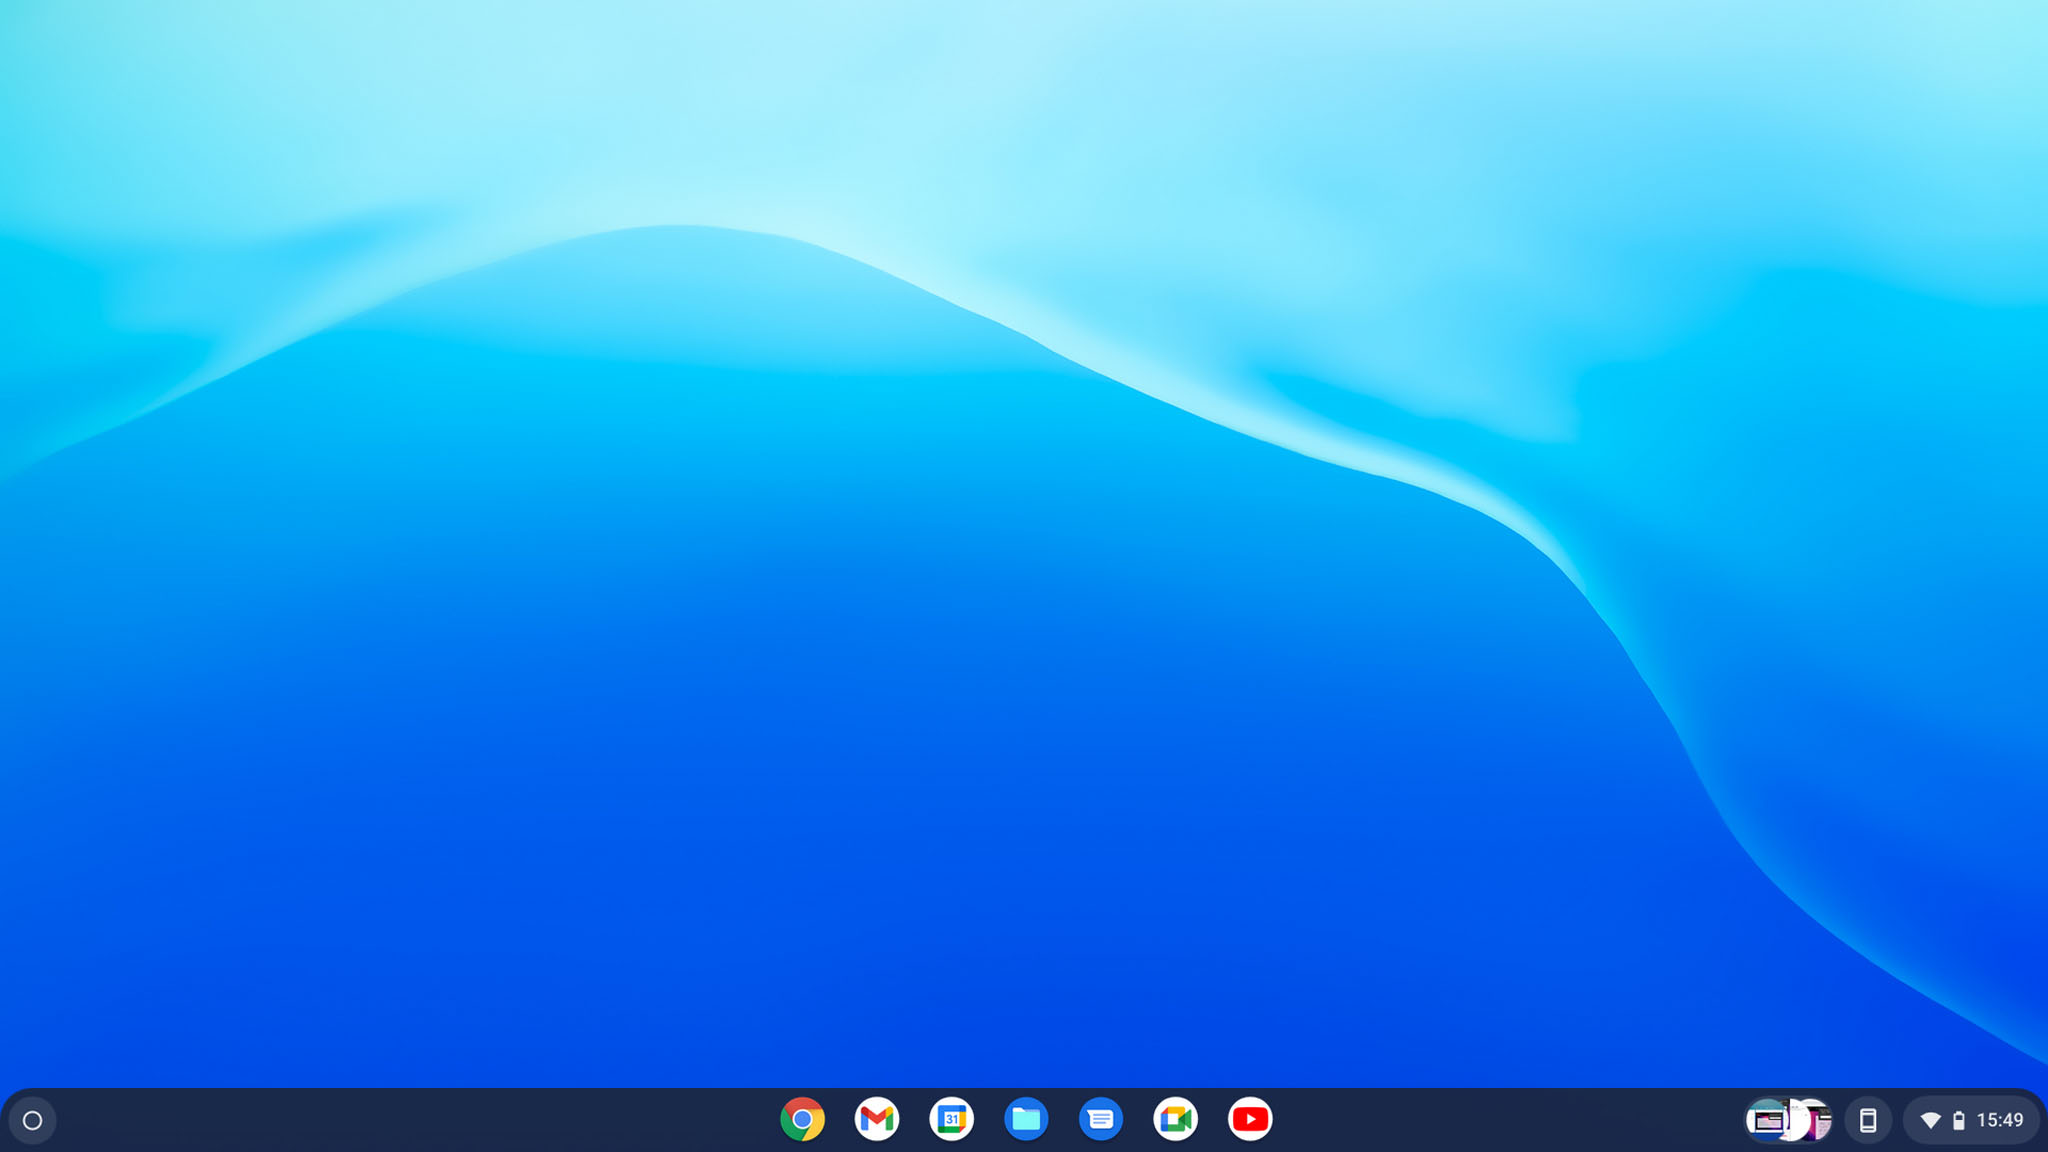Open first Tote screenshot preview thumbnail
This screenshot has height=1152, width=2048.
click(x=1765, y=1120)
